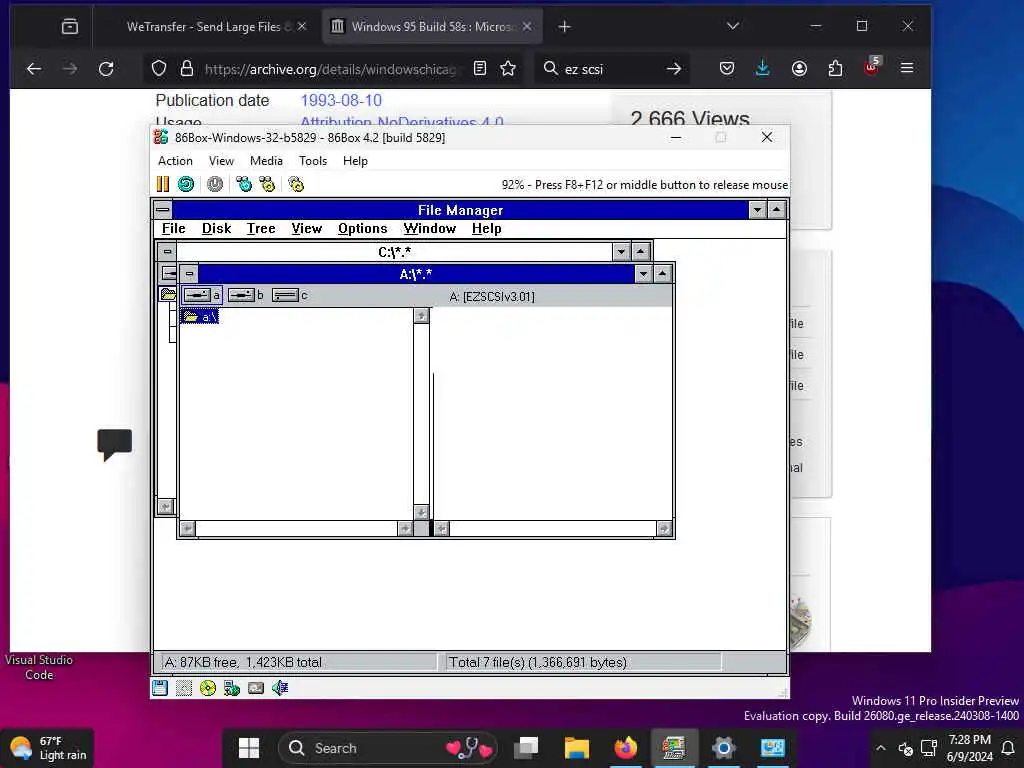Reload the archive.org page
Image resolution: width=1024 pixels, height=768 pixels.
[106, 69]
